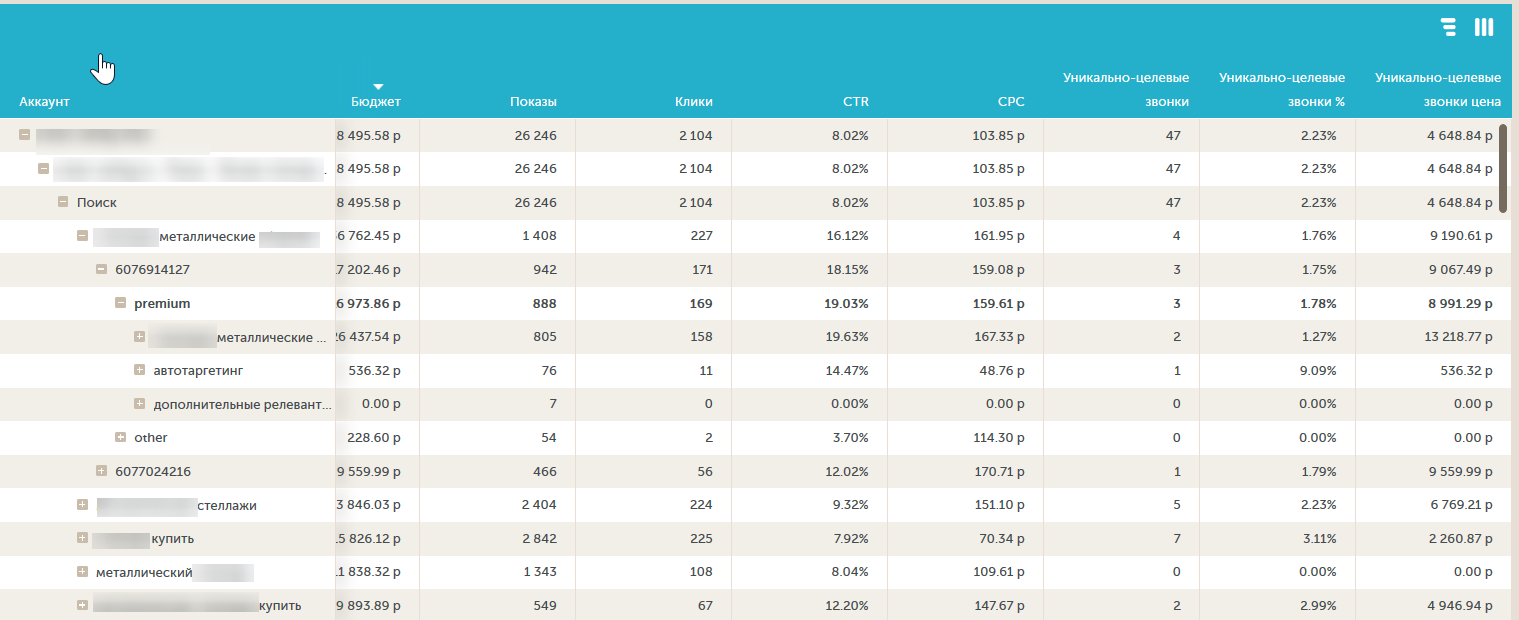The height and width of the screenshot is (620, 1519).
Task: Open the column settings icon
Action: tap(1484, 27)
